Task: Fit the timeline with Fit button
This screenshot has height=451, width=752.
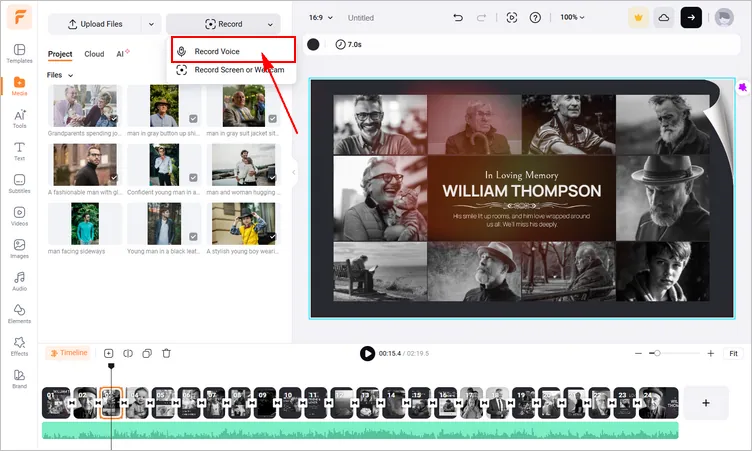Action: pos(733,354)
